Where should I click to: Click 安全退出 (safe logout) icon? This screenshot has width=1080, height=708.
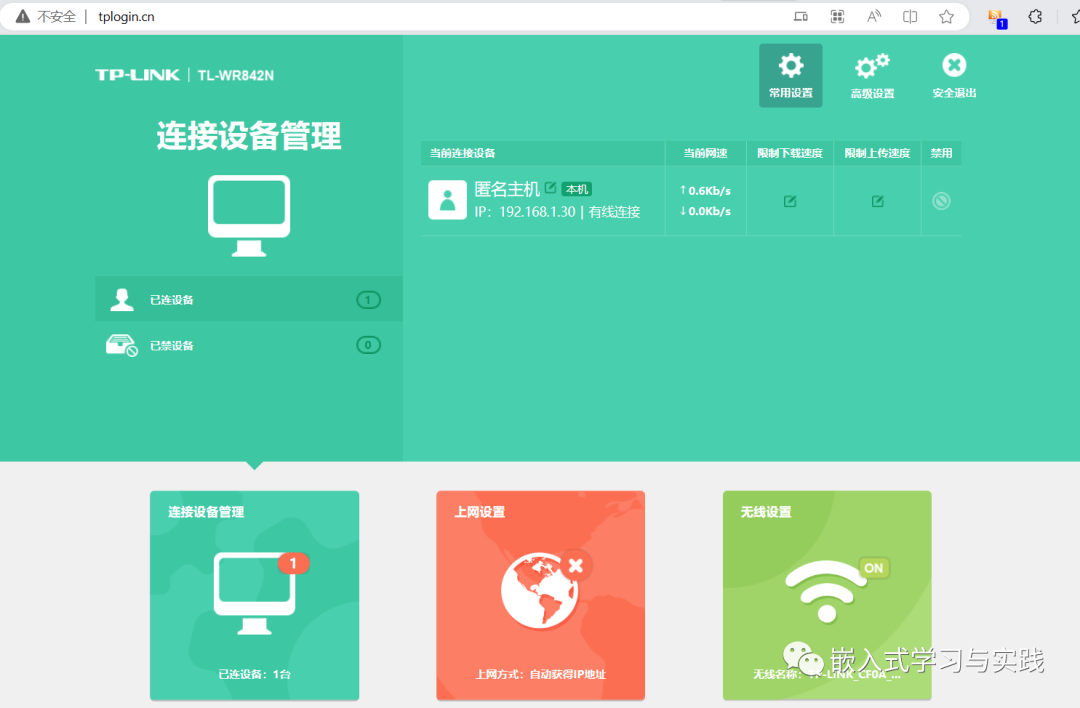point(953,66)
